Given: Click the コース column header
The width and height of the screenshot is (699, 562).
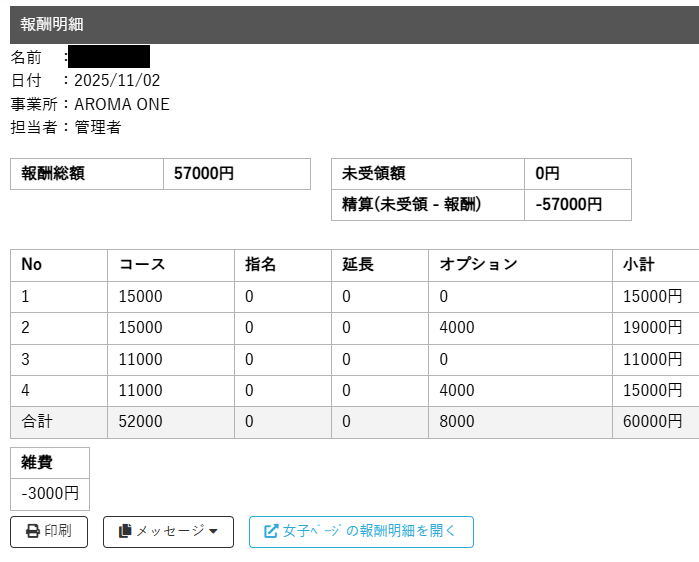Looking at the screenshot, I should pyautogui.click(x=142, y=265).
